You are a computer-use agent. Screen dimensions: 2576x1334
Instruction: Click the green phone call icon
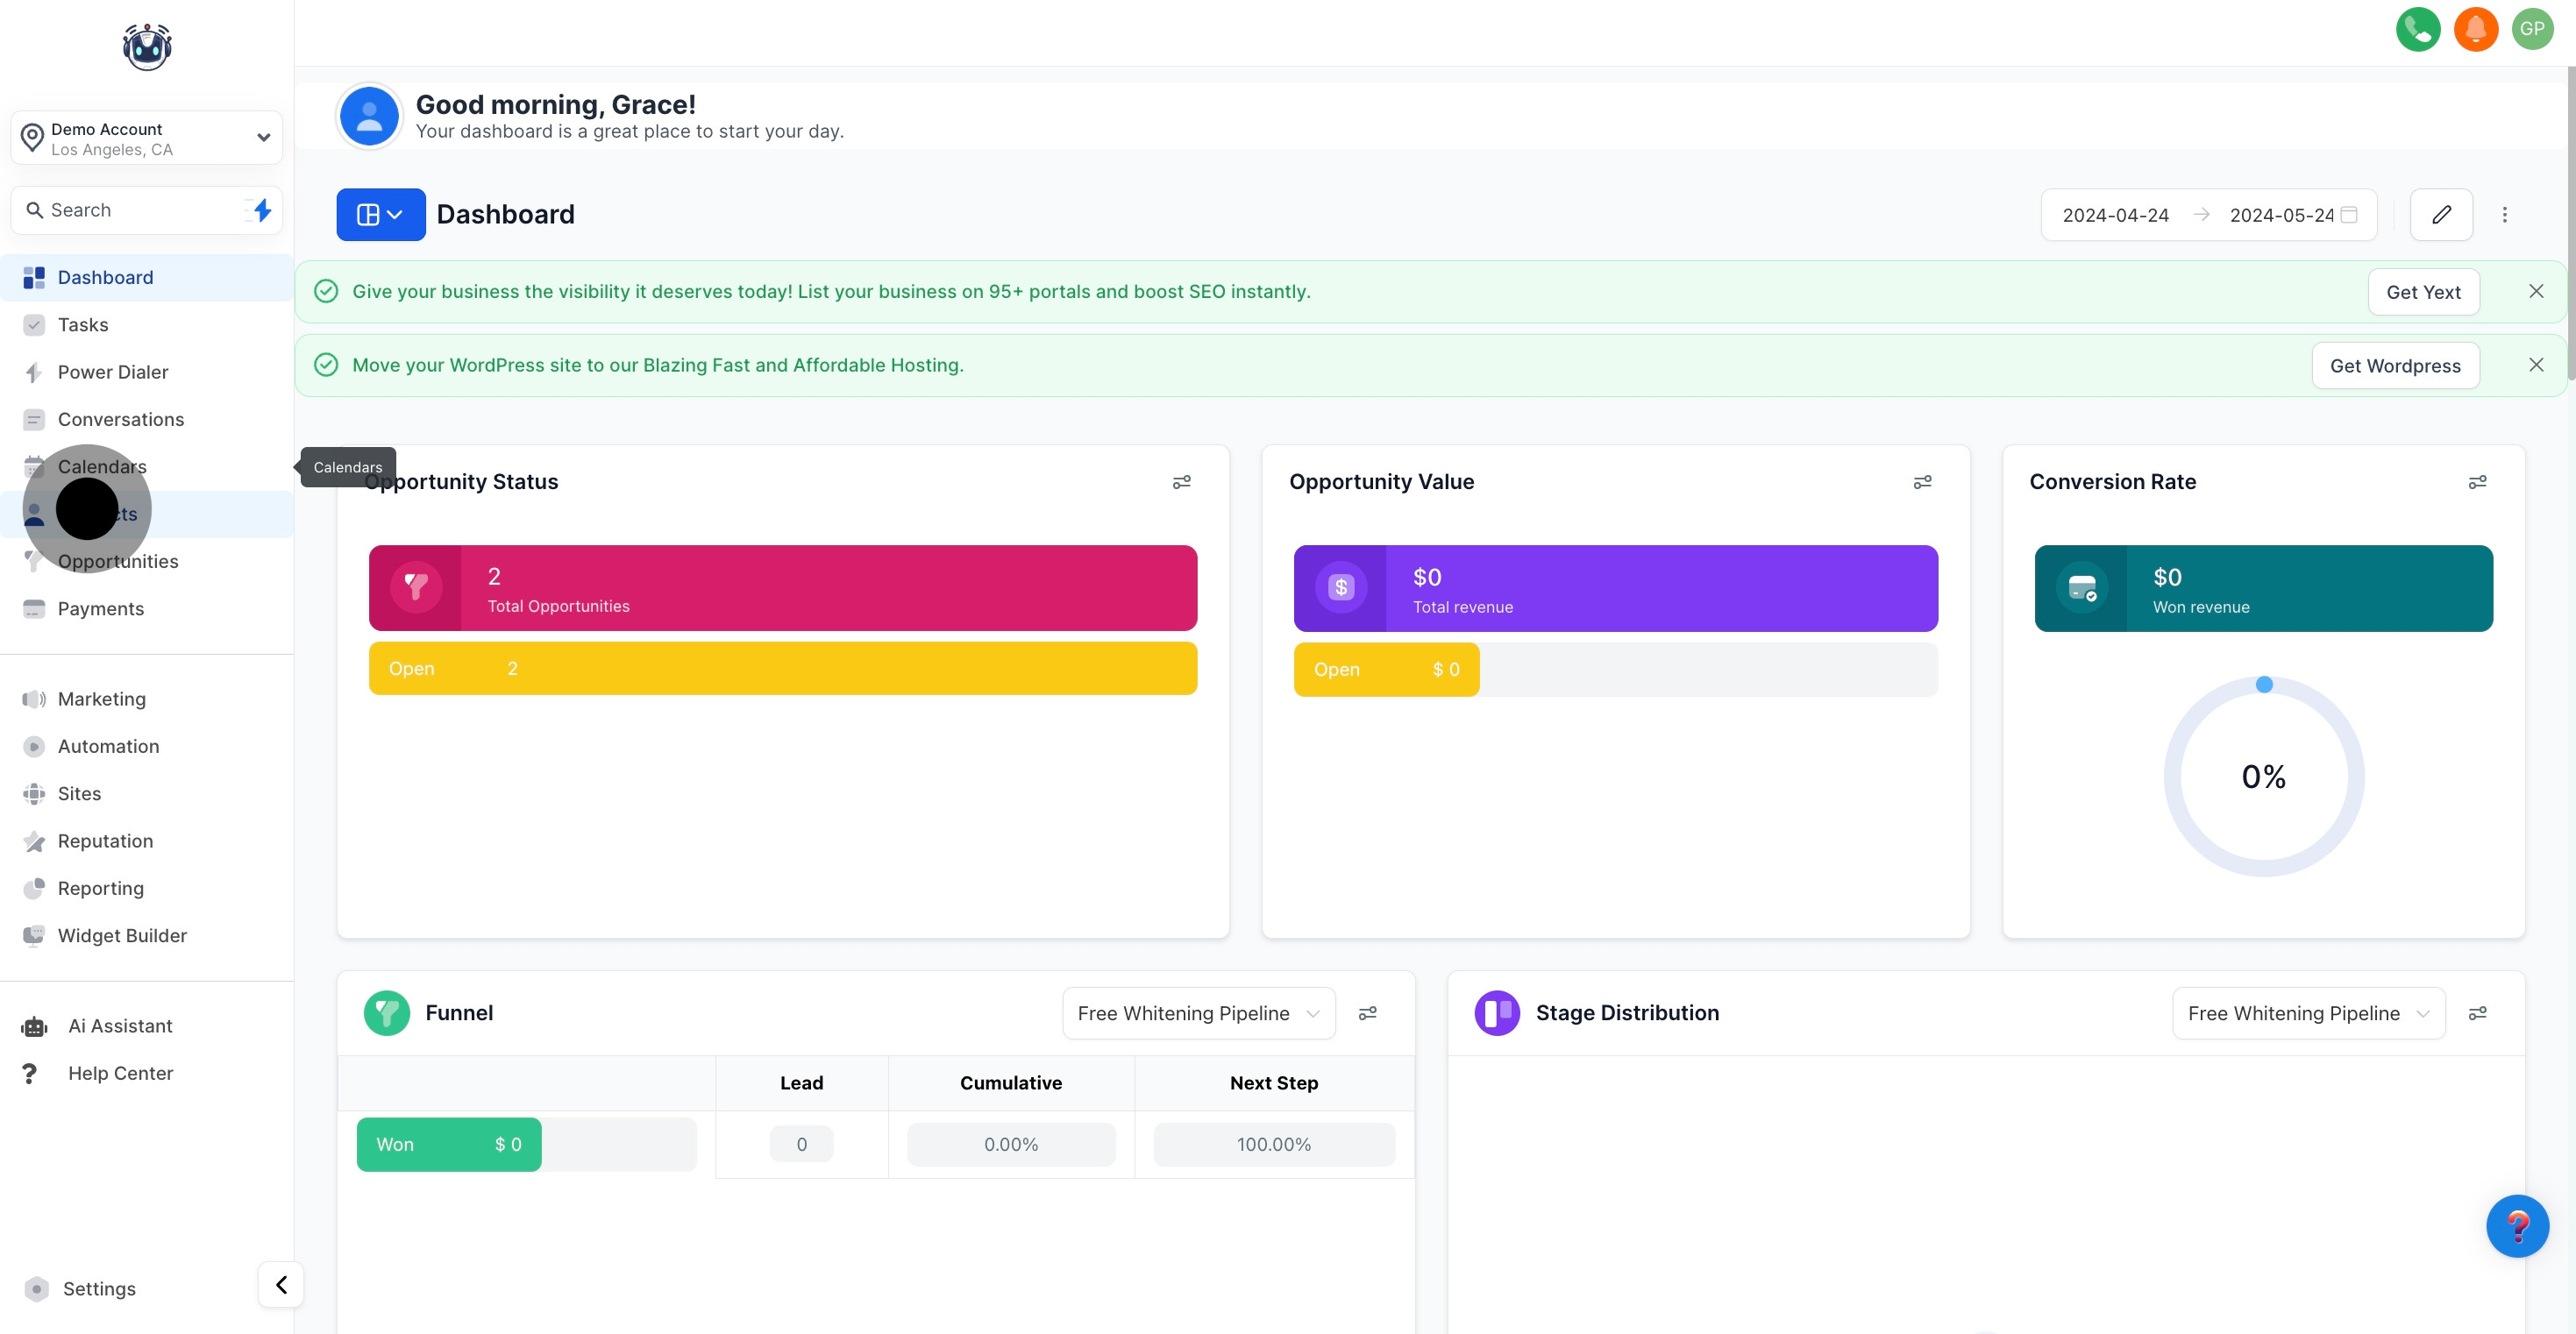click(x=2417, y=29)
